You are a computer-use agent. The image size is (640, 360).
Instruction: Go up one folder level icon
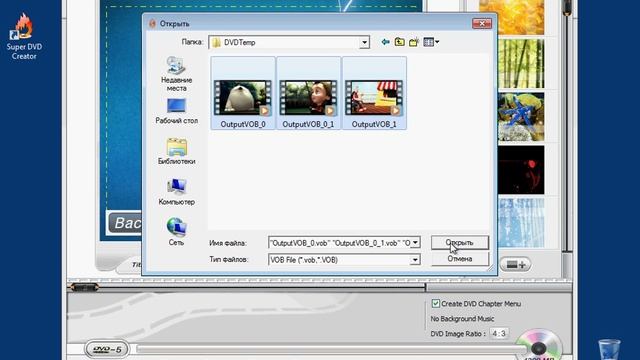[400, 42]
